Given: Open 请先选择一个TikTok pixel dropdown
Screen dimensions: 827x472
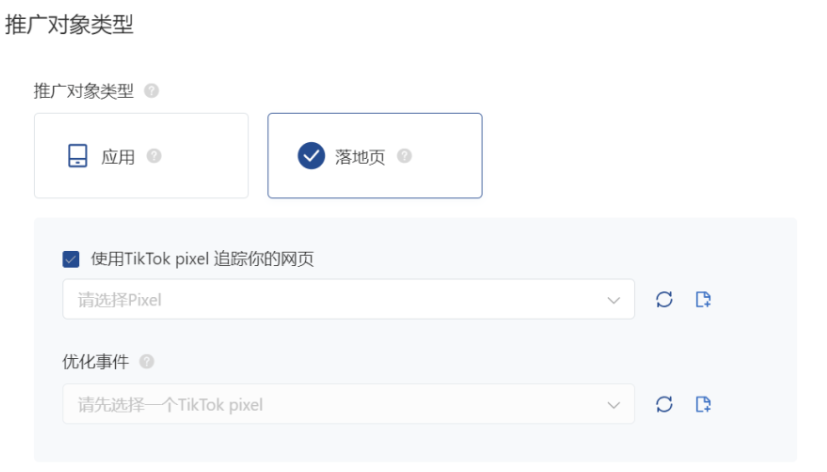Looking at the screenshot, I should click(x=349, y=404).
